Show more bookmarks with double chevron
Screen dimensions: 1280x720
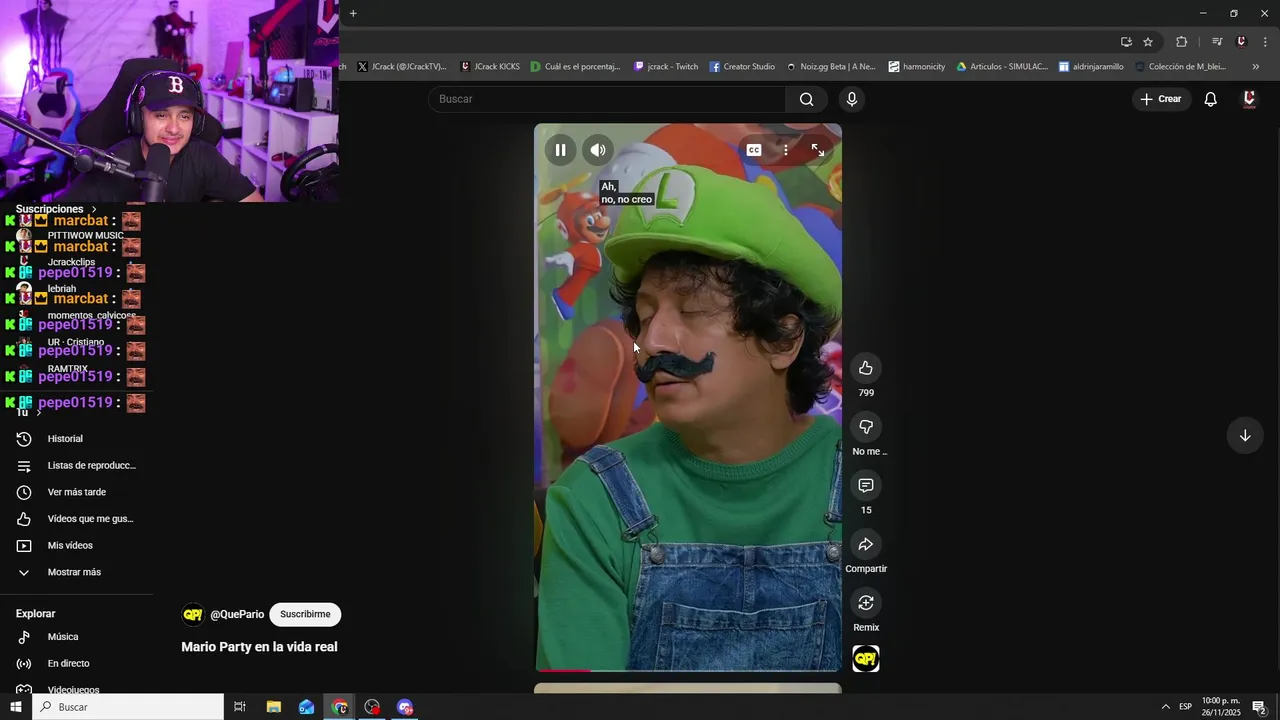coord(1256,67)
